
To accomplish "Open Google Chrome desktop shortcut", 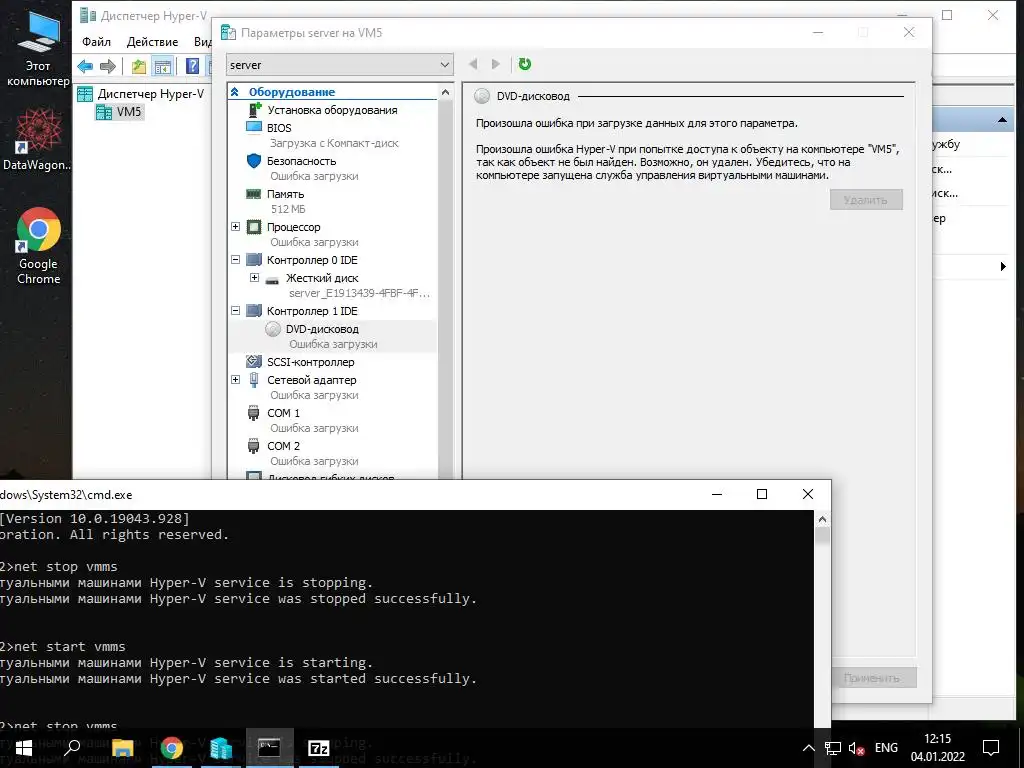I will click(x=39, y=246).
